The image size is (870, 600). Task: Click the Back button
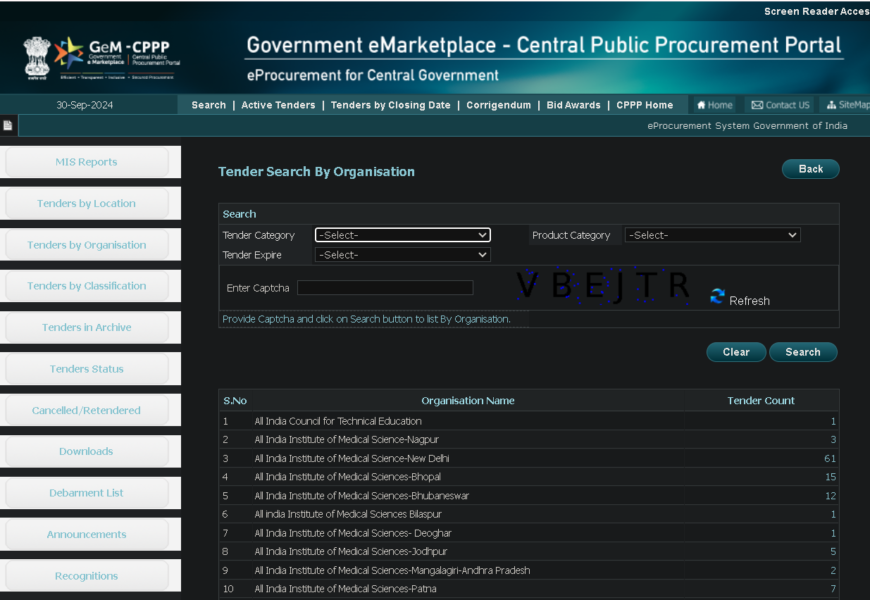810,169
